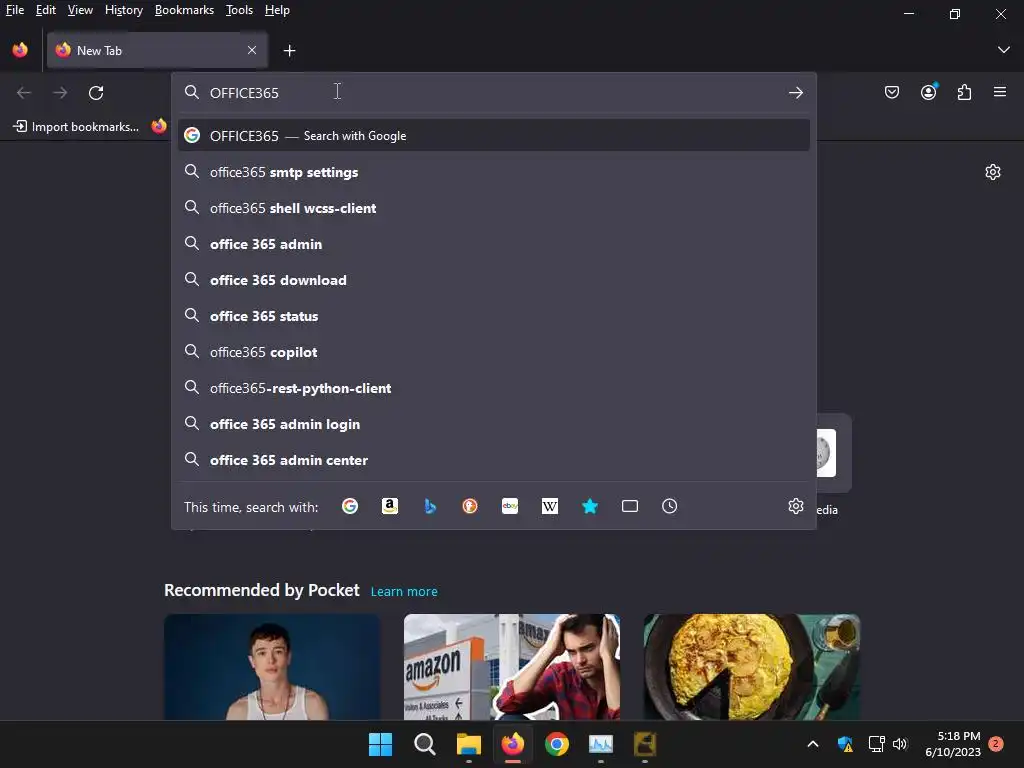This screenshot has width=1024, height=768.
Task: Choose office365 smtp settings suggestion
Action: [493, 172]
